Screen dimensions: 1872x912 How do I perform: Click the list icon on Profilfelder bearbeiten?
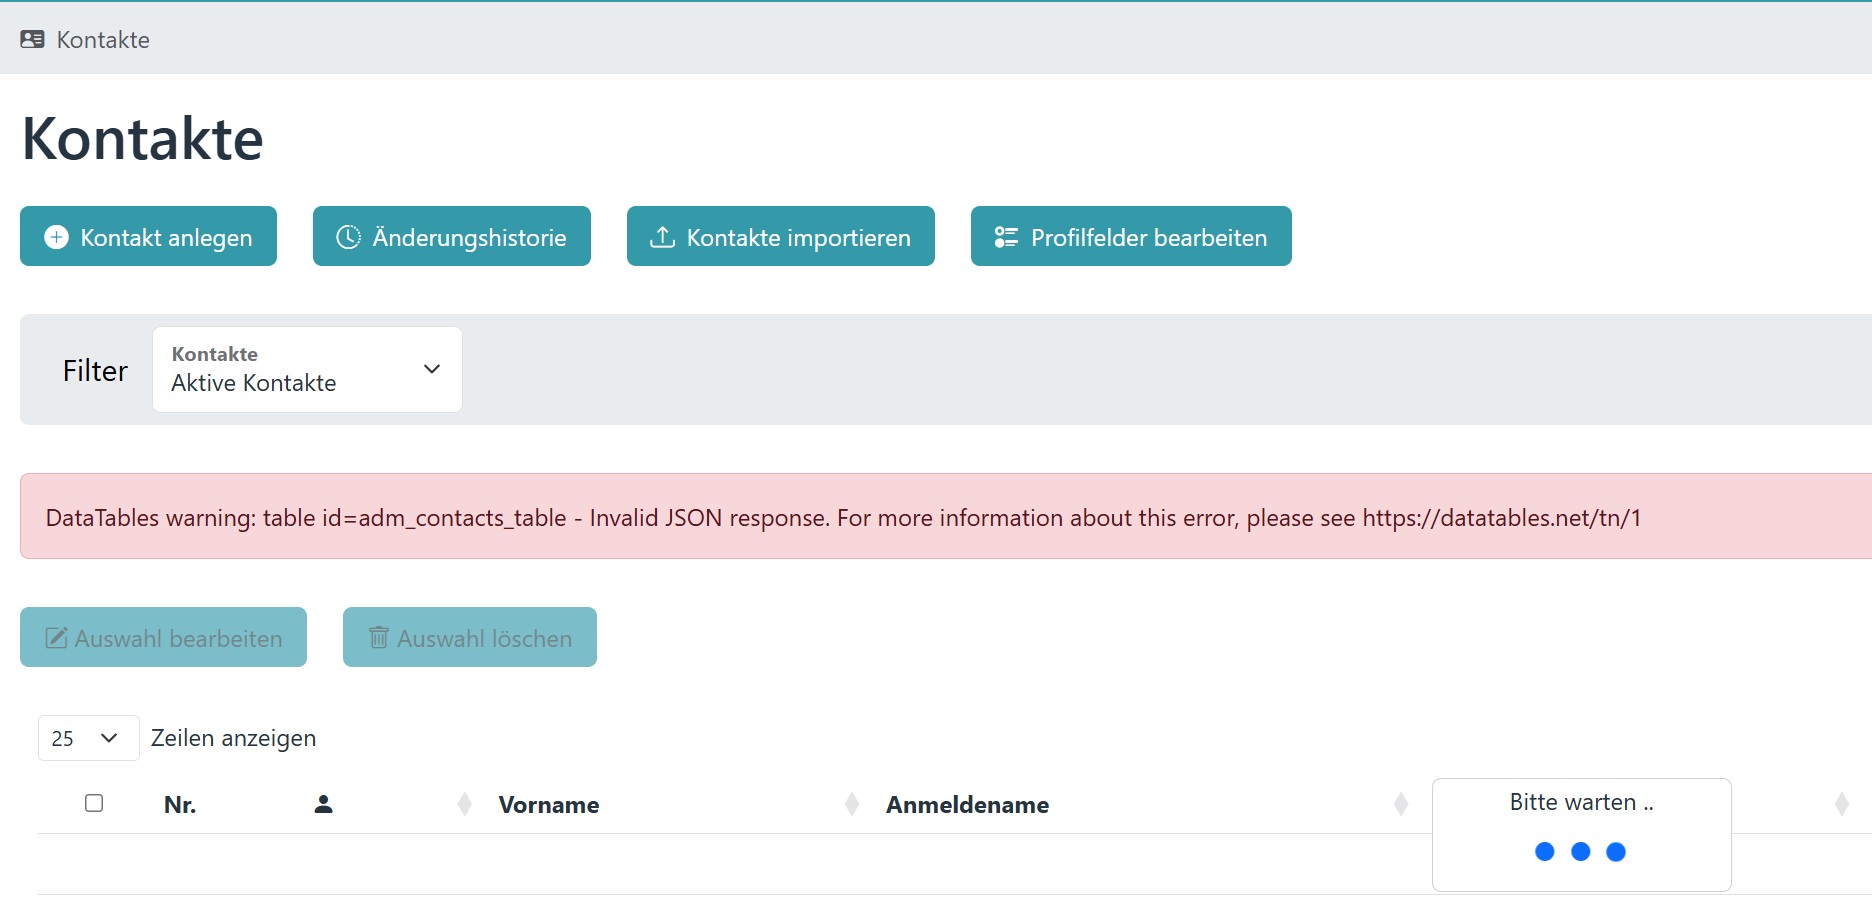pyautogui.click(x=1006, y=237)
